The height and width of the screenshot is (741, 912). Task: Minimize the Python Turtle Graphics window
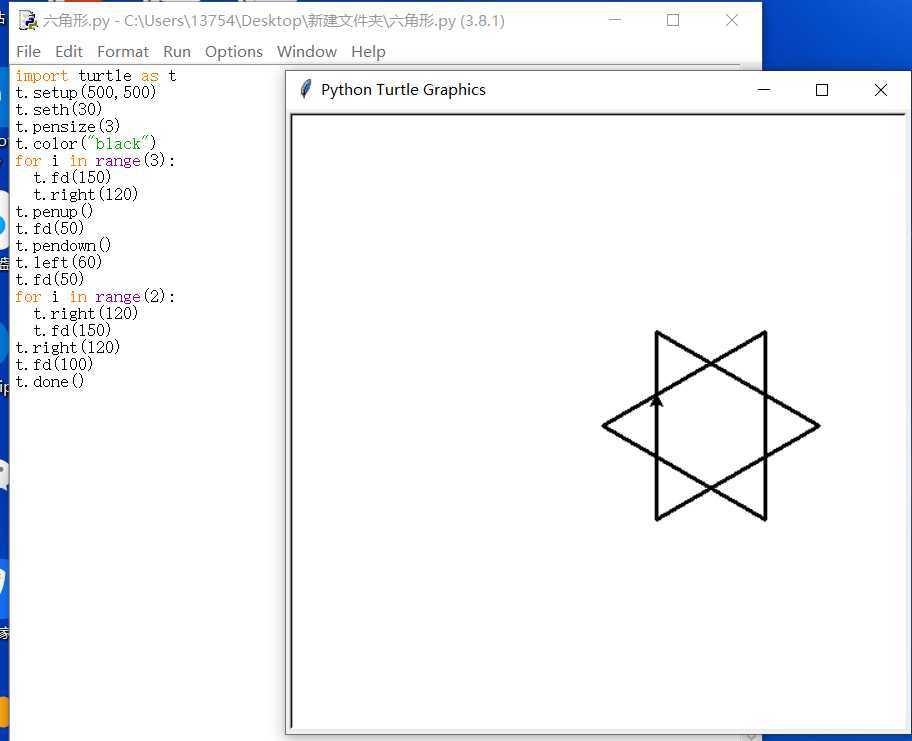(x=764, y=90)
